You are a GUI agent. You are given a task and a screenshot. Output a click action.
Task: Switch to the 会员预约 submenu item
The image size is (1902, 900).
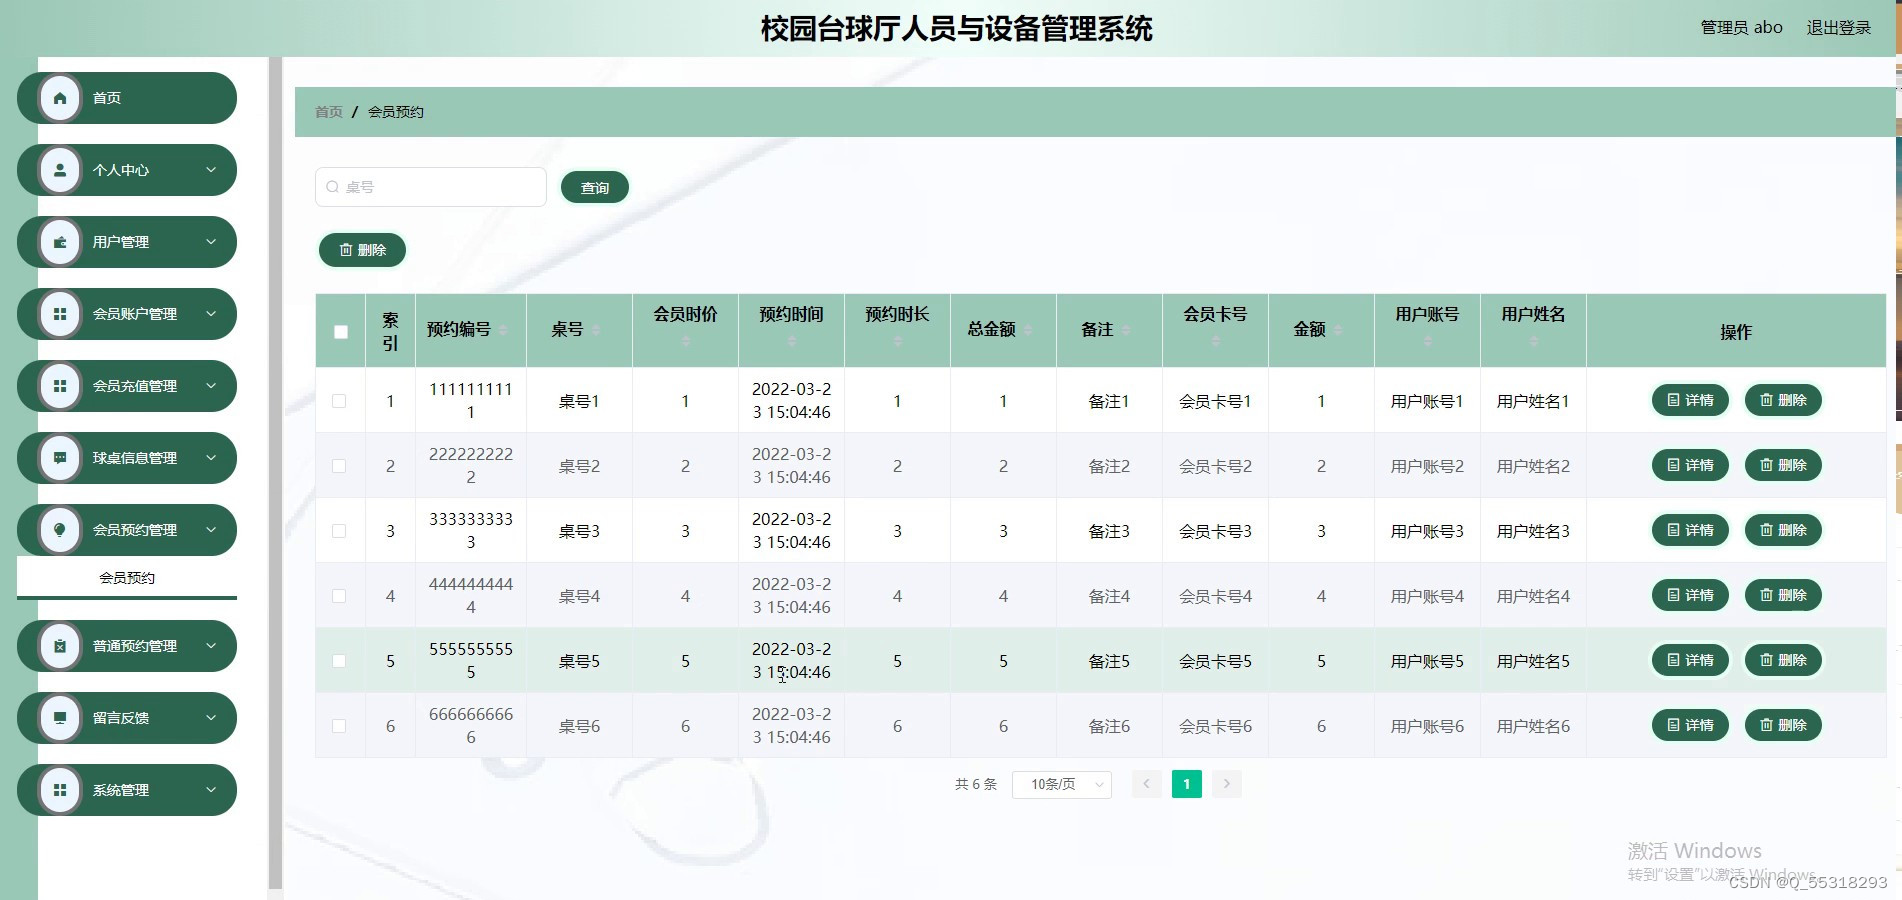coord(126,577)
